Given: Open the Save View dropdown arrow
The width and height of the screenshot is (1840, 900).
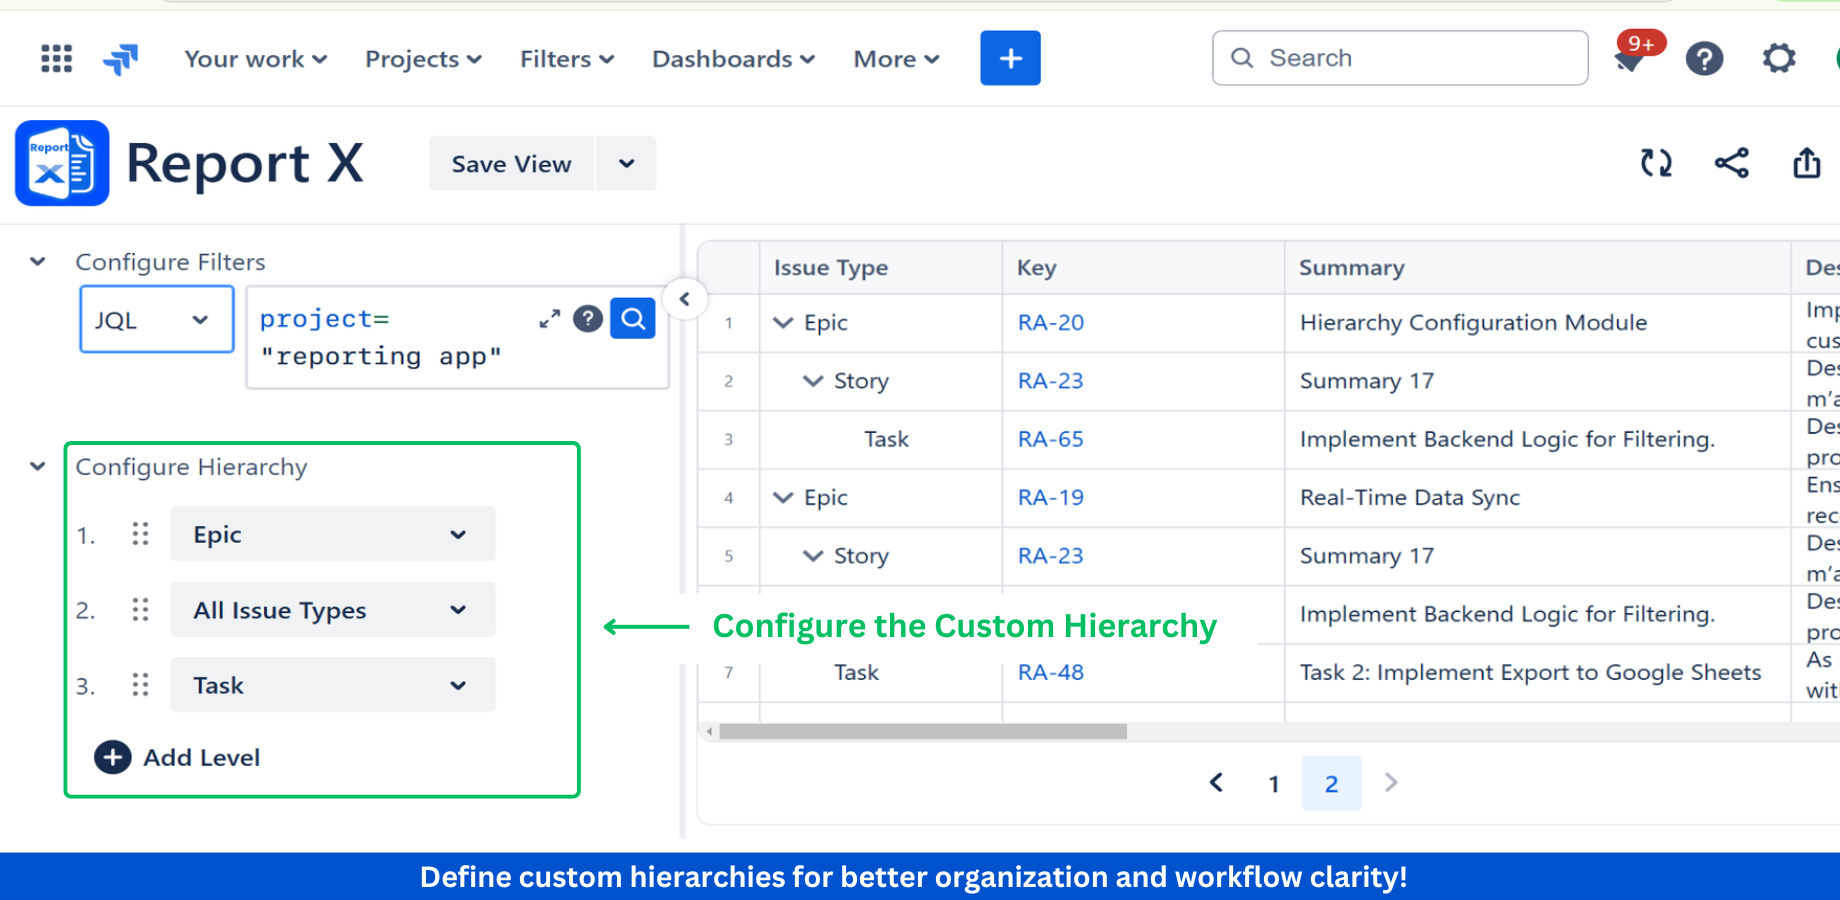Looking at the screenshot, I should [x=626, y=163].
